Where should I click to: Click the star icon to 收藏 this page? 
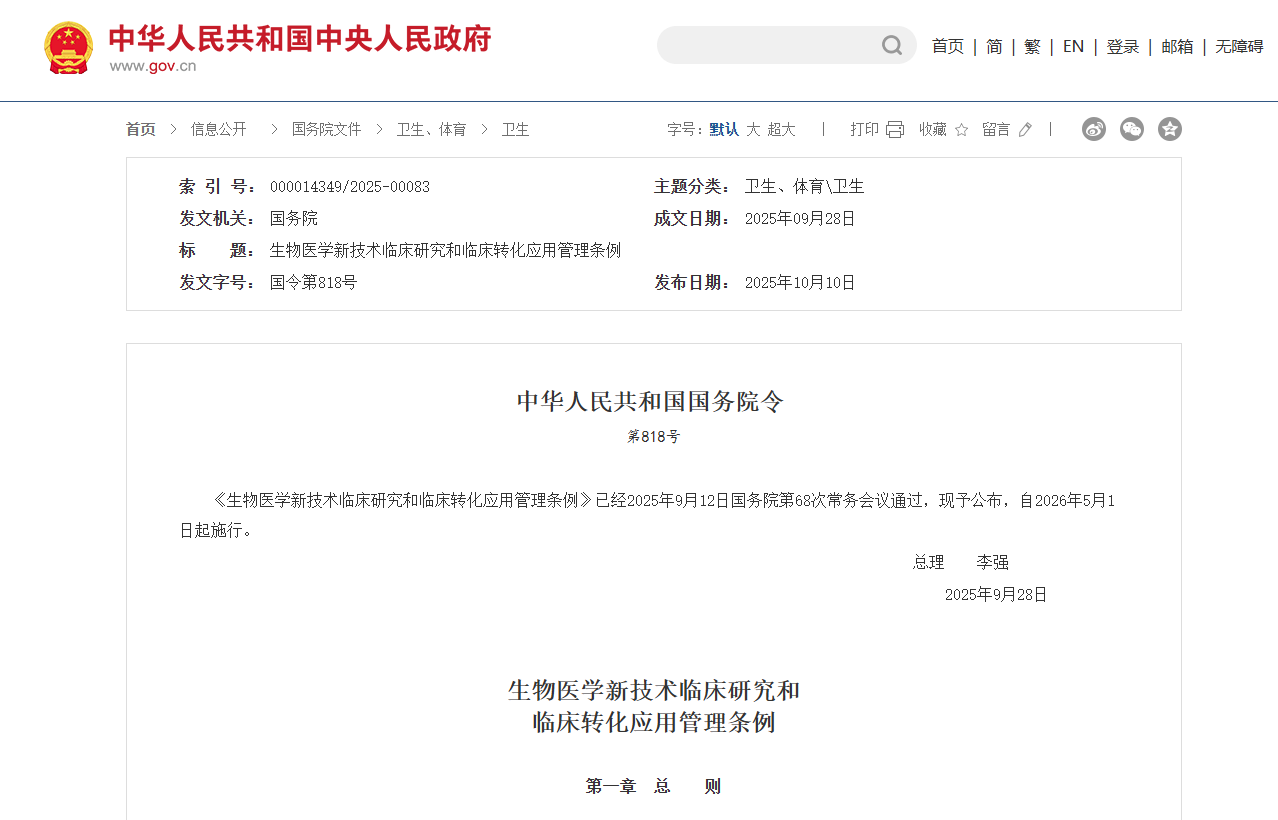[960, 128]
